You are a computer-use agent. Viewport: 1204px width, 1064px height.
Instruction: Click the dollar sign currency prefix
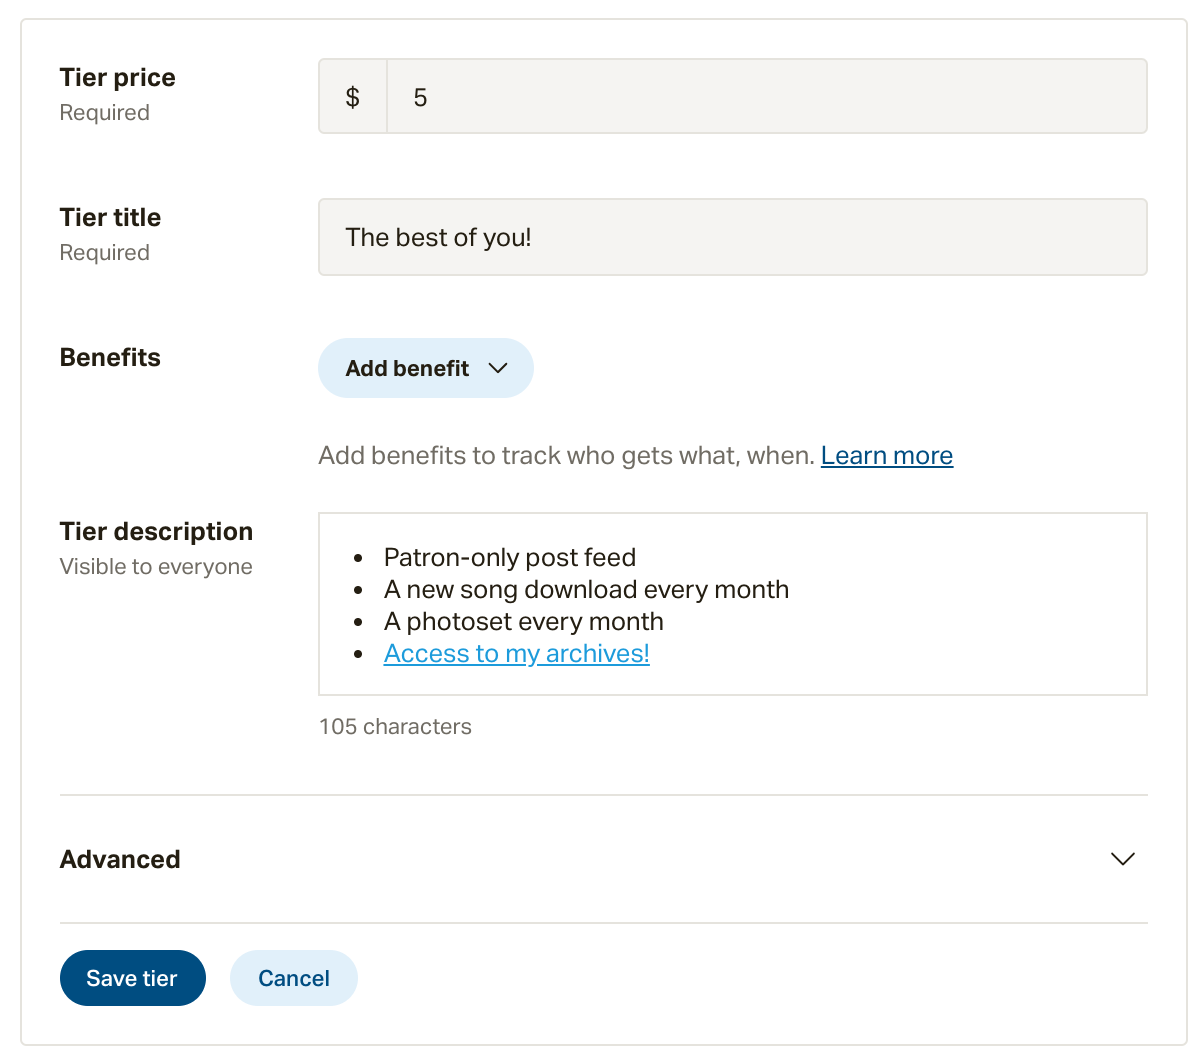click(352, 97)
